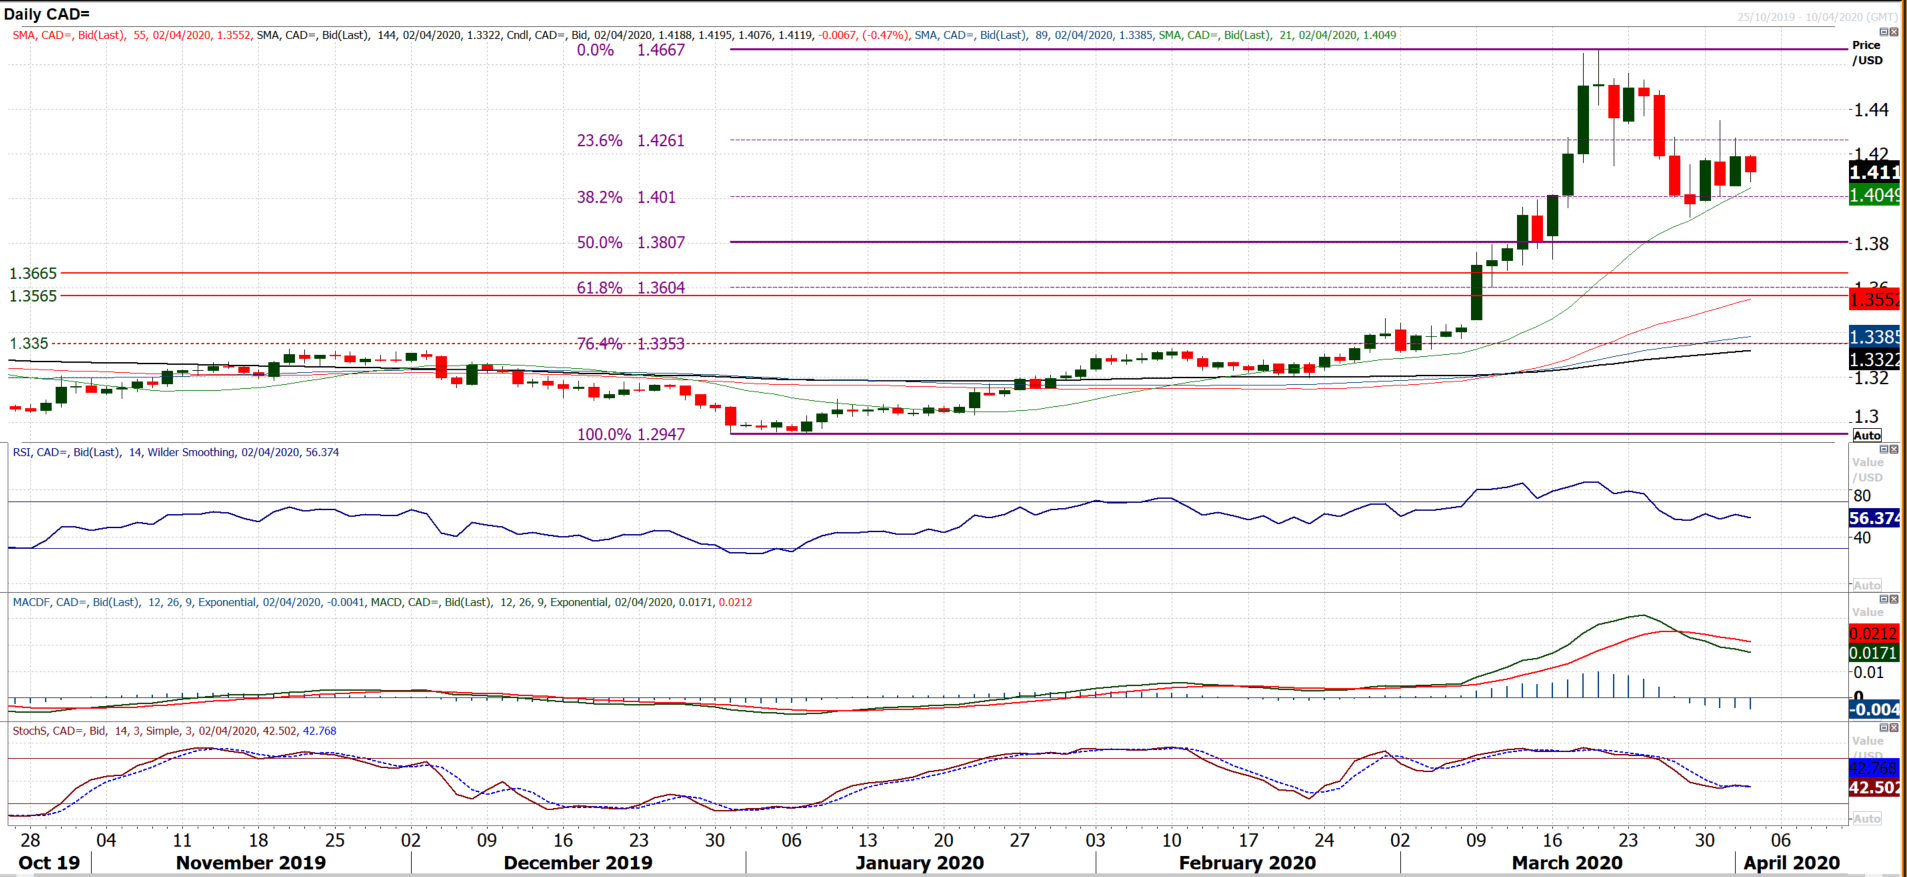The image size is (1907, 877).
Task: Click the 80 level label on RSI axis
Action: 1862,496
